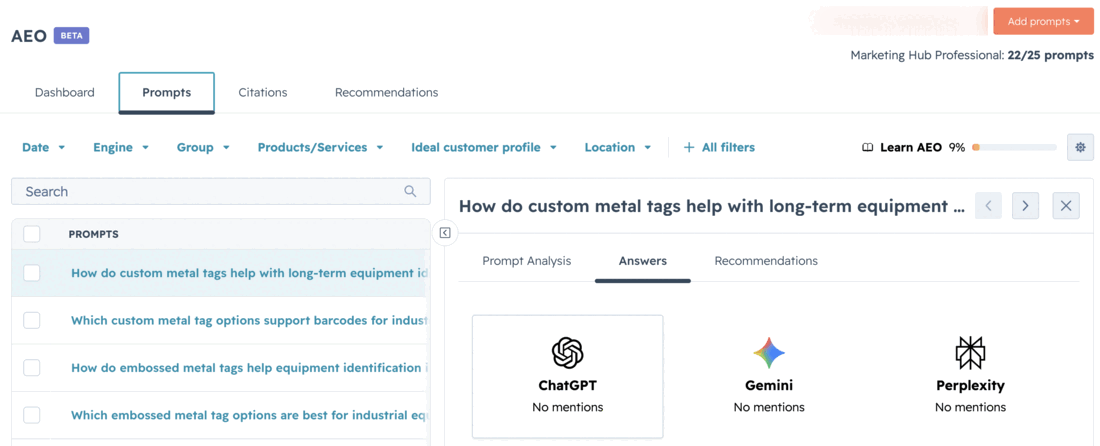Open Ideal customer profile filter
The height and width of the screenshot is (446, 1100).
coord(483,147)
